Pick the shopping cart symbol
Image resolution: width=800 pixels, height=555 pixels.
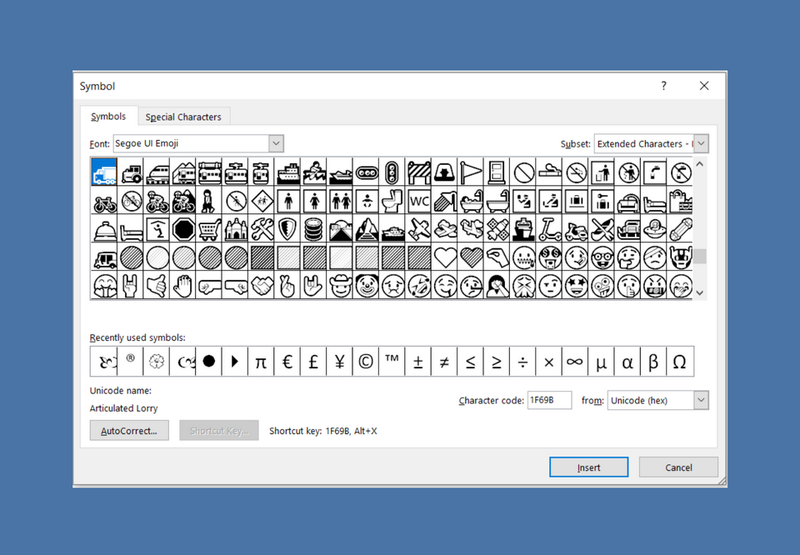pyautogui.click(x=209, y=230)
